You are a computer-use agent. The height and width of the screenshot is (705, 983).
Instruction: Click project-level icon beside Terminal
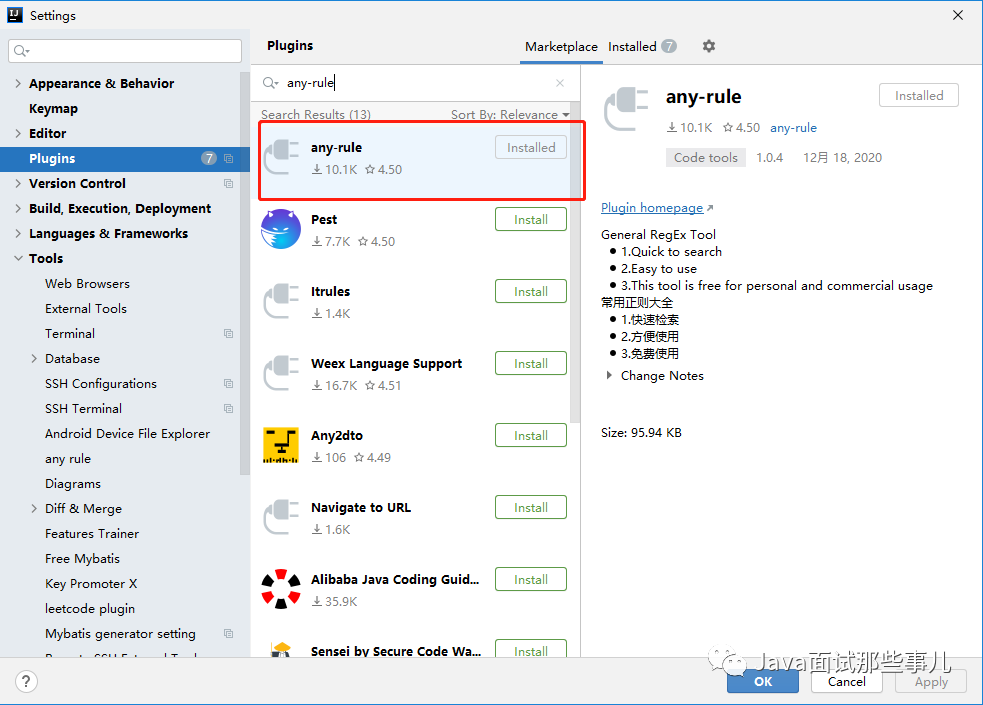(228, 333)
